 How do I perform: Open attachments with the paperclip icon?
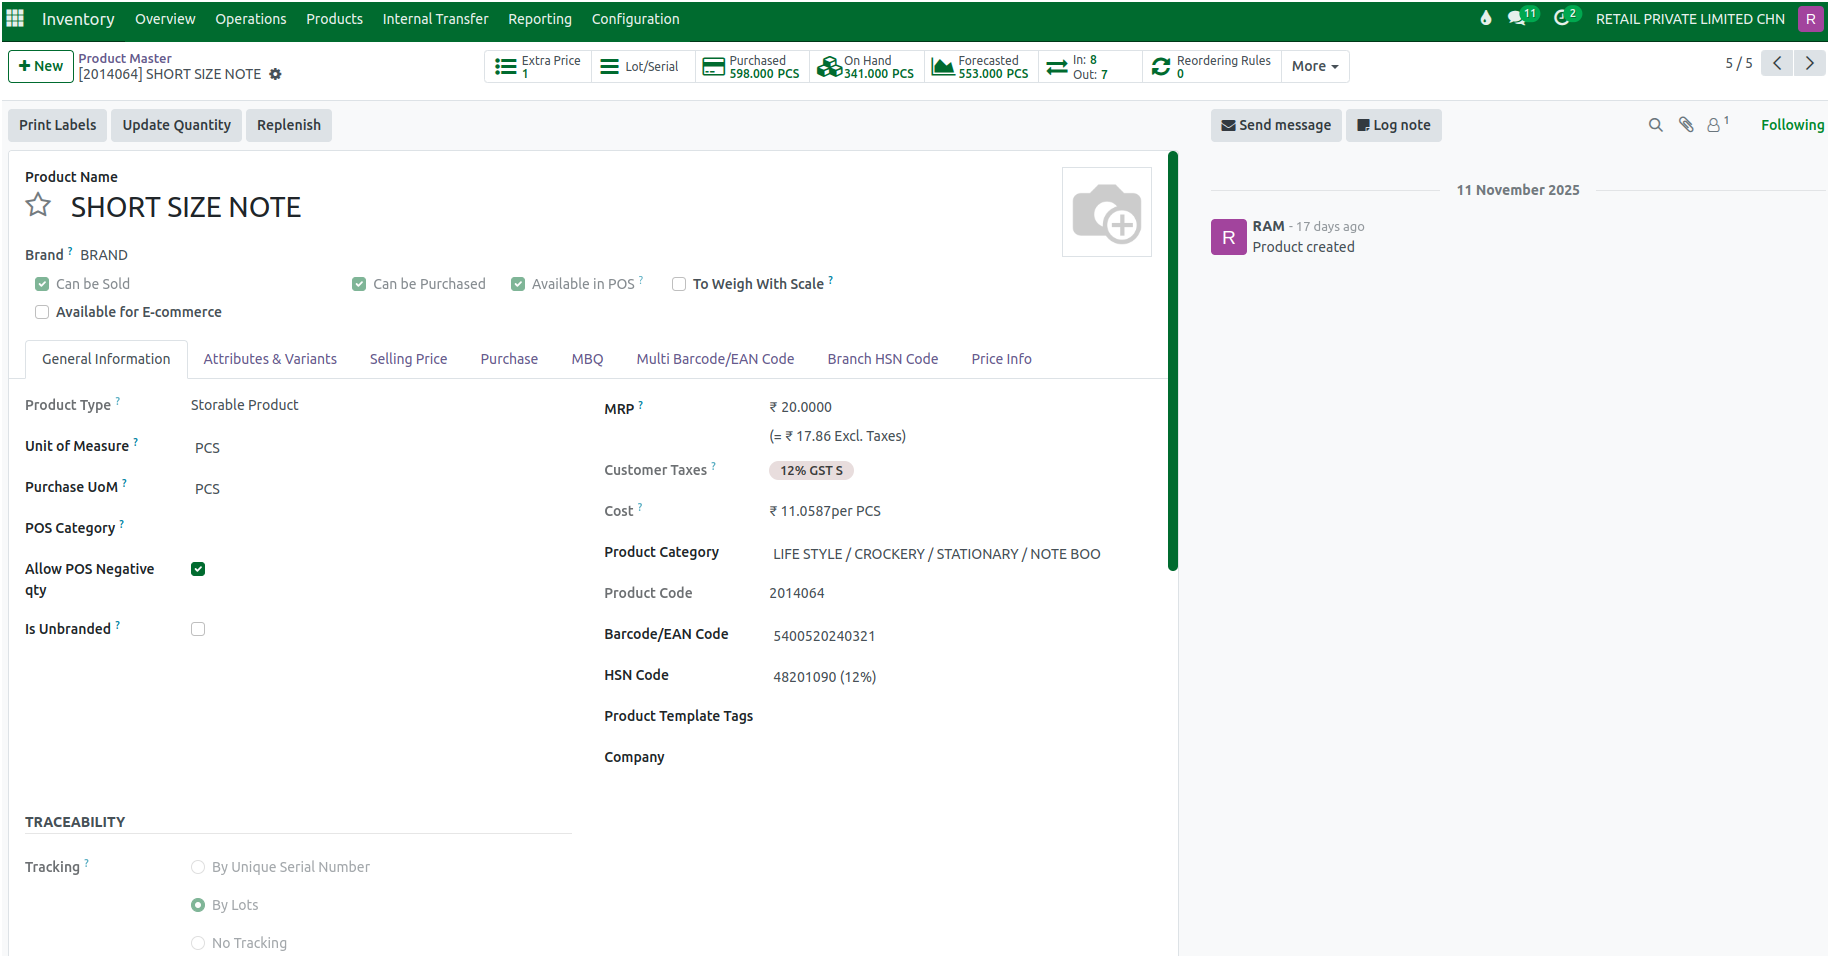coord(1686,124)
